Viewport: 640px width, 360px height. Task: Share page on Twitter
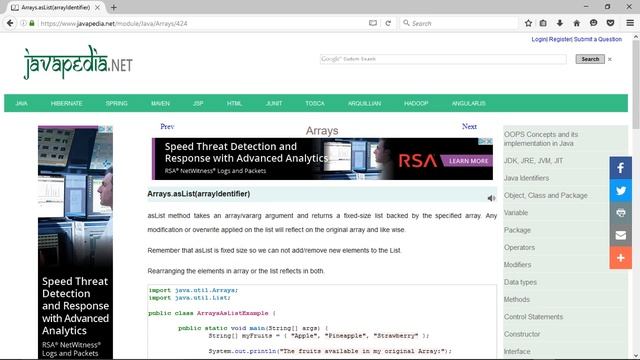620,190
